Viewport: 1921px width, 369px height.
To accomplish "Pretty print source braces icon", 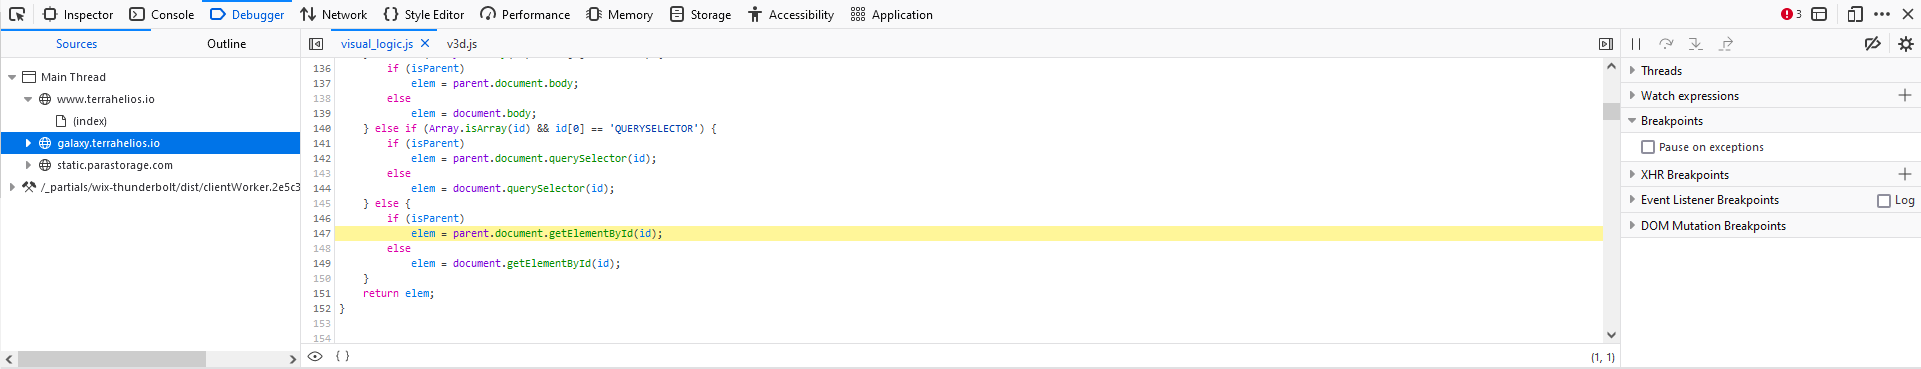I will pyautogui.click(x=342, y=356).
